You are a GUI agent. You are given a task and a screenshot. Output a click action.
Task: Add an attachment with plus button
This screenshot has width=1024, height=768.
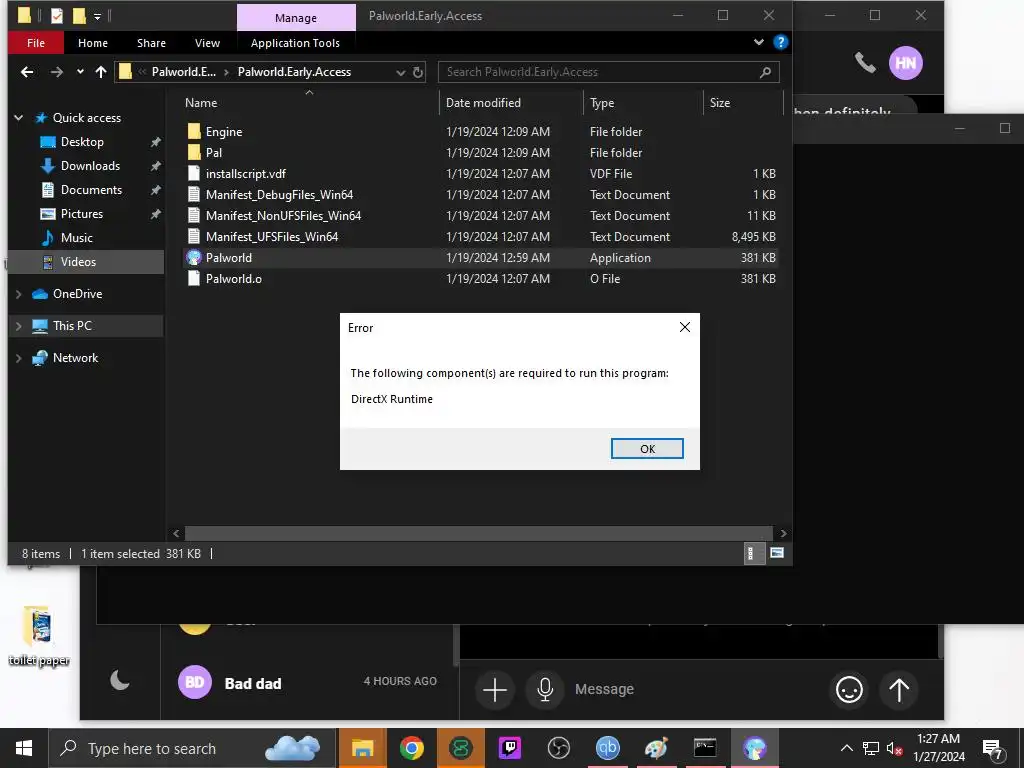coord(494,690)
